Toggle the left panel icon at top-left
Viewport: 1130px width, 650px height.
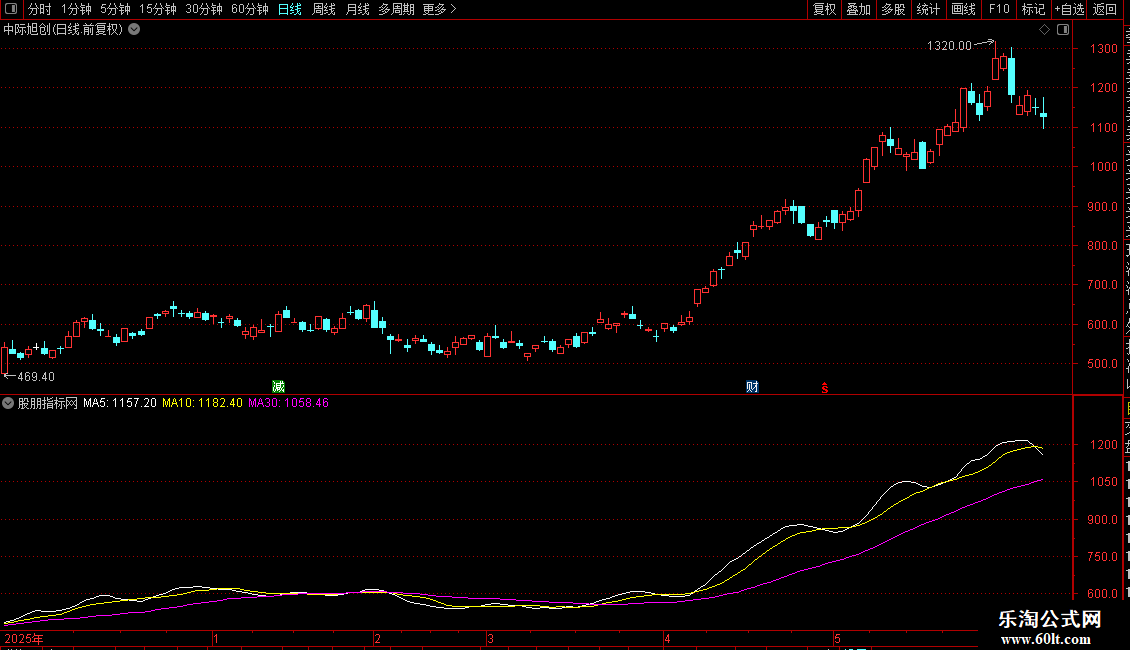pos(11,9)
